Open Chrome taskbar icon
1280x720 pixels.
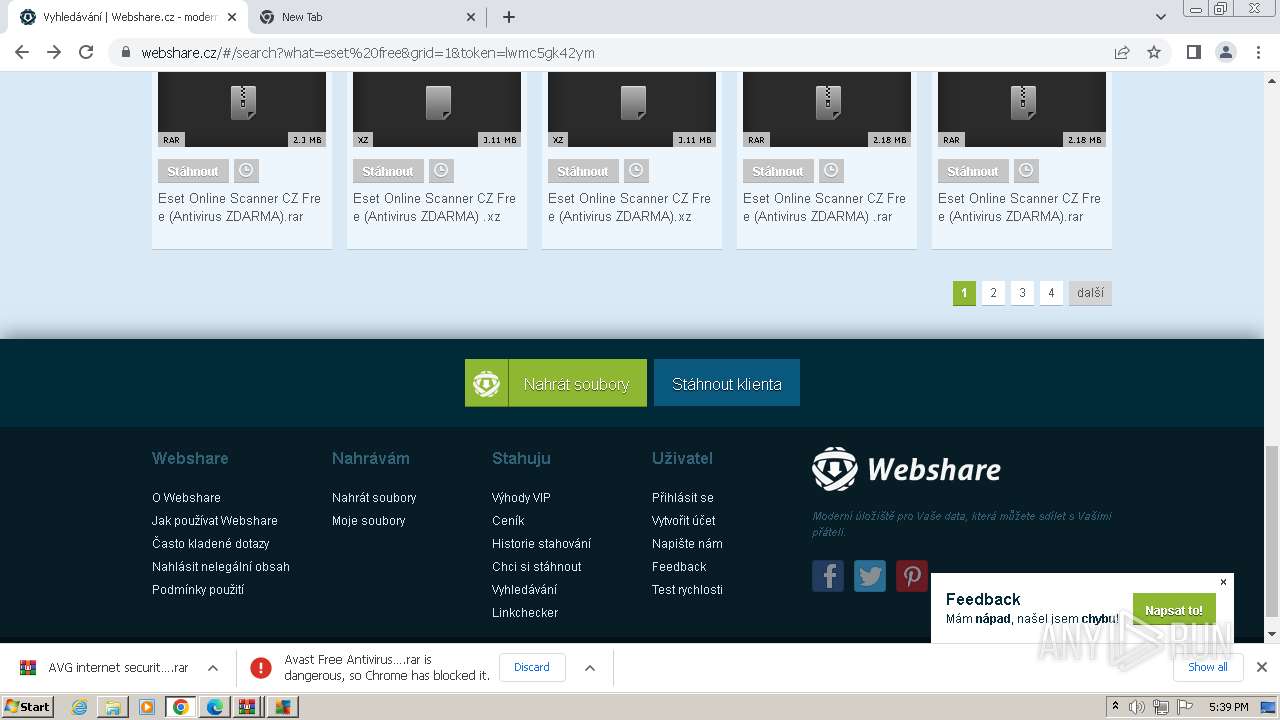(x=181, y=707)
